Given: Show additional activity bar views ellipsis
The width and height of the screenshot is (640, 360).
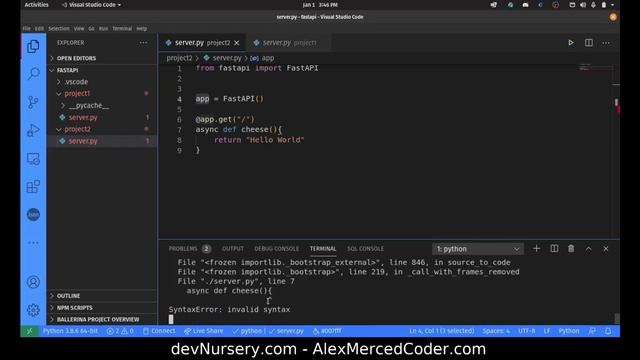Looking at the screenshot, I should tap(33, 242).
